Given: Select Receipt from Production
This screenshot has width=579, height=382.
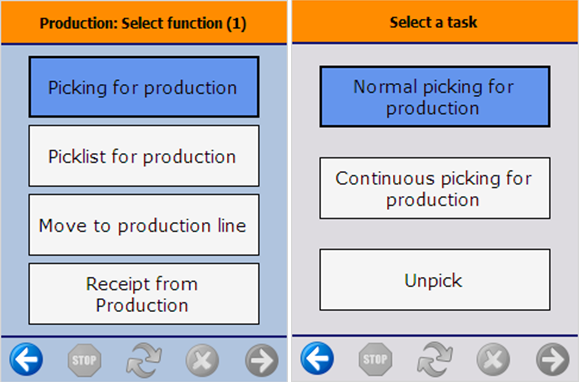Looking at the screenshot, I should coord(144,294).
